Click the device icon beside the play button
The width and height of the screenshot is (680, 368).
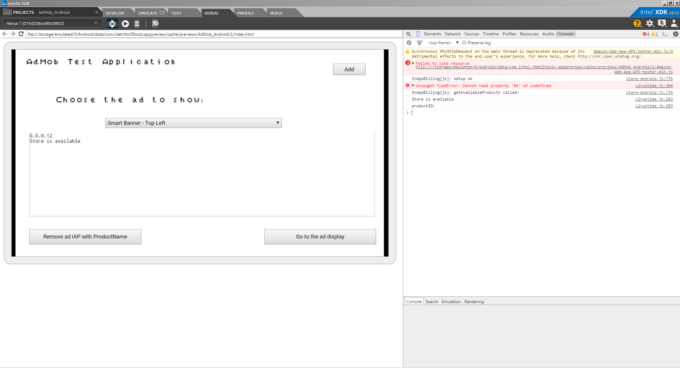click(x=137, y=24)
